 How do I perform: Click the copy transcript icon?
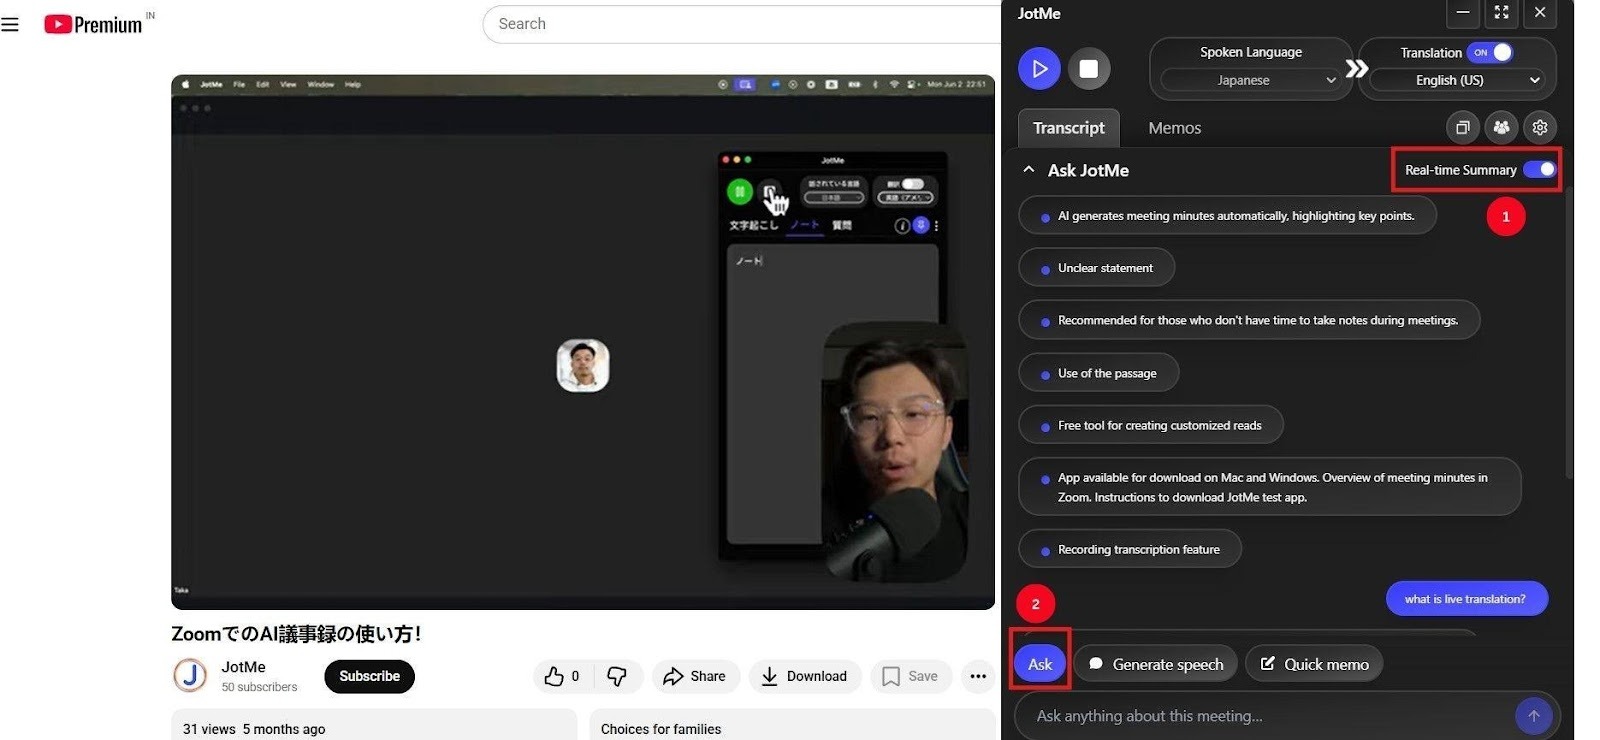click(x=1462, y=127)
